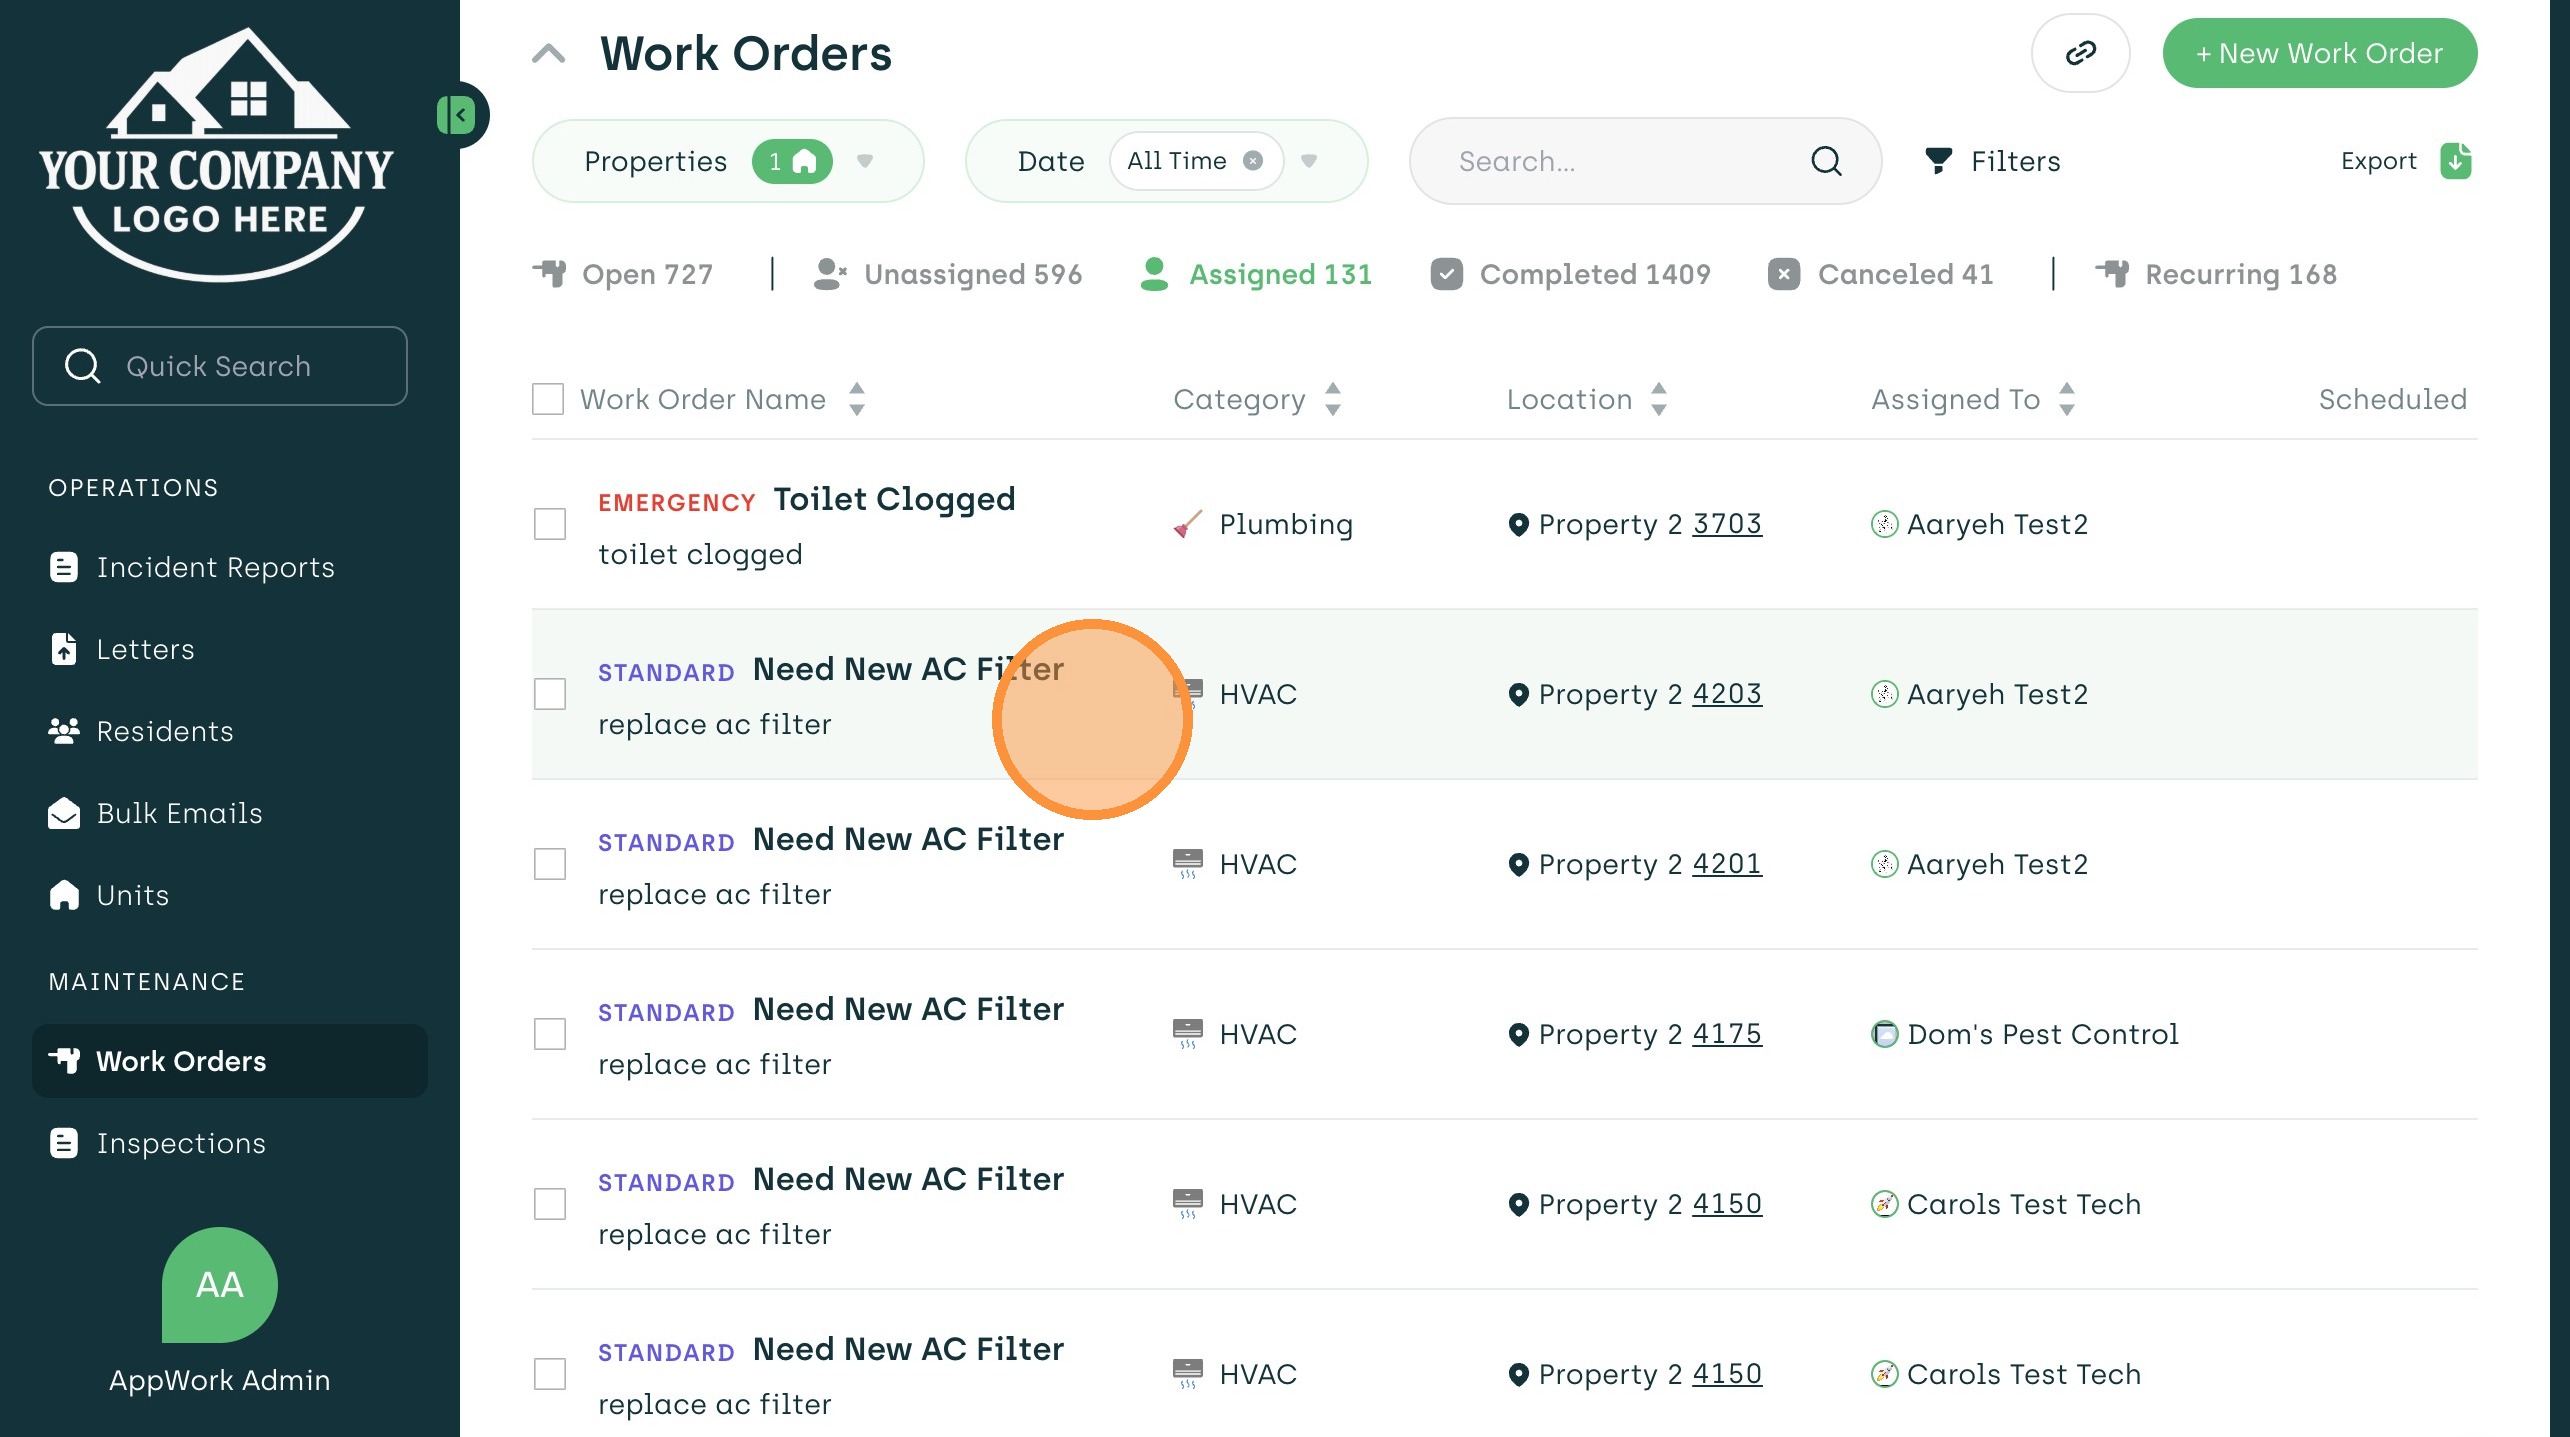The width and height of the screenshot is (2570, 1437).
Task: Click the search magnifier icon in Search field
Action: [1826, 161]
